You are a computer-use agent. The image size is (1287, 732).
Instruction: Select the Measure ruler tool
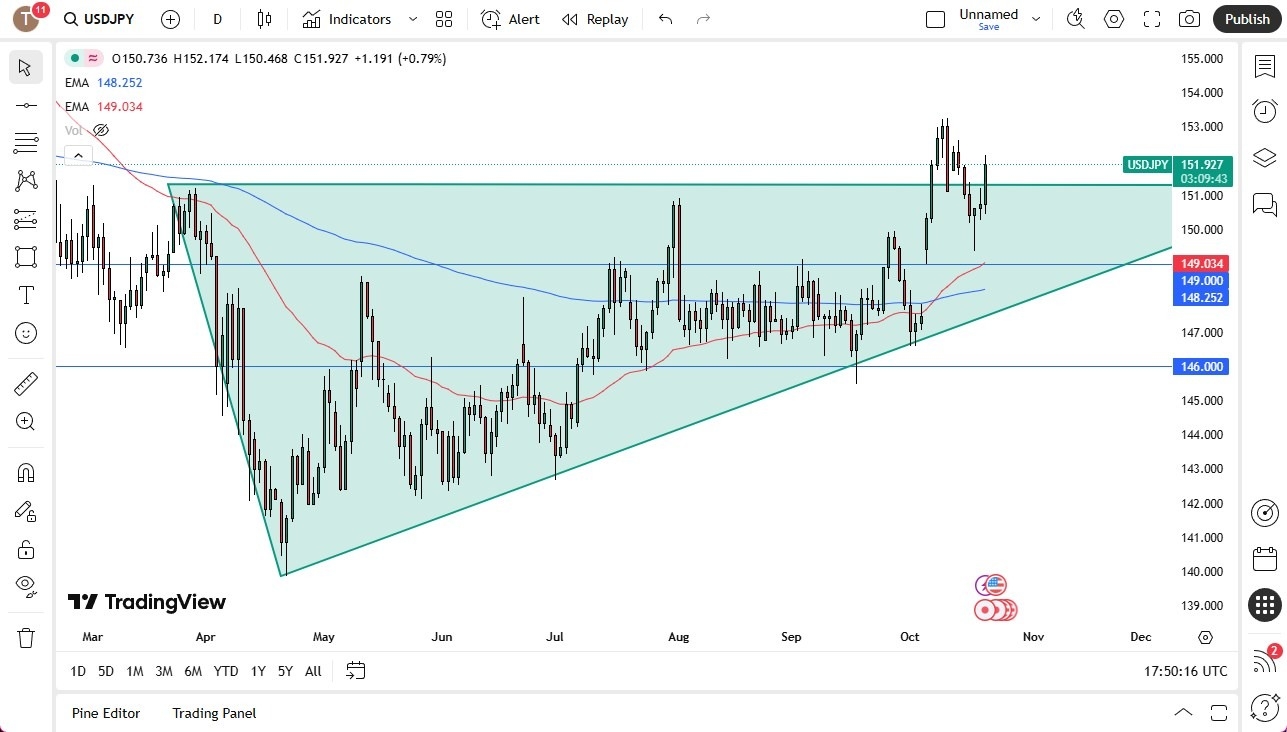click(25, 383)
